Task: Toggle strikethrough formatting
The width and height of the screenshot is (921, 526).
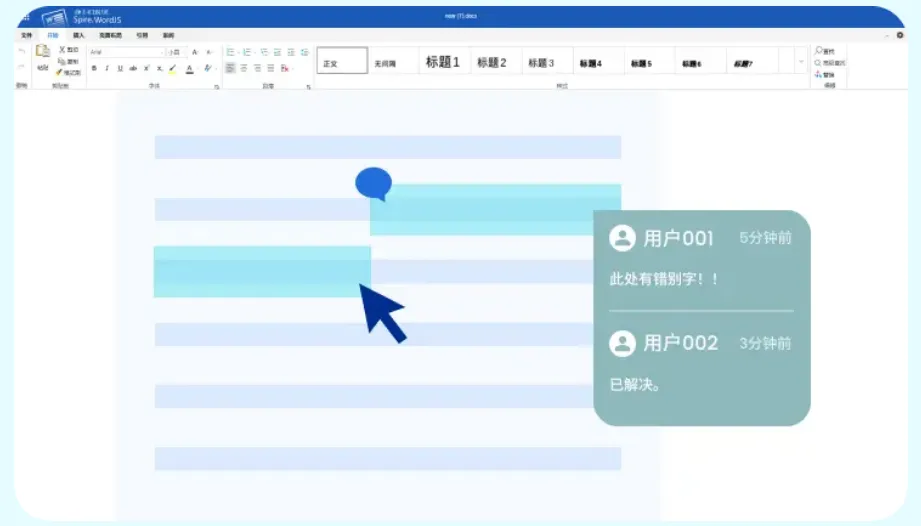Action: (133, 69)
